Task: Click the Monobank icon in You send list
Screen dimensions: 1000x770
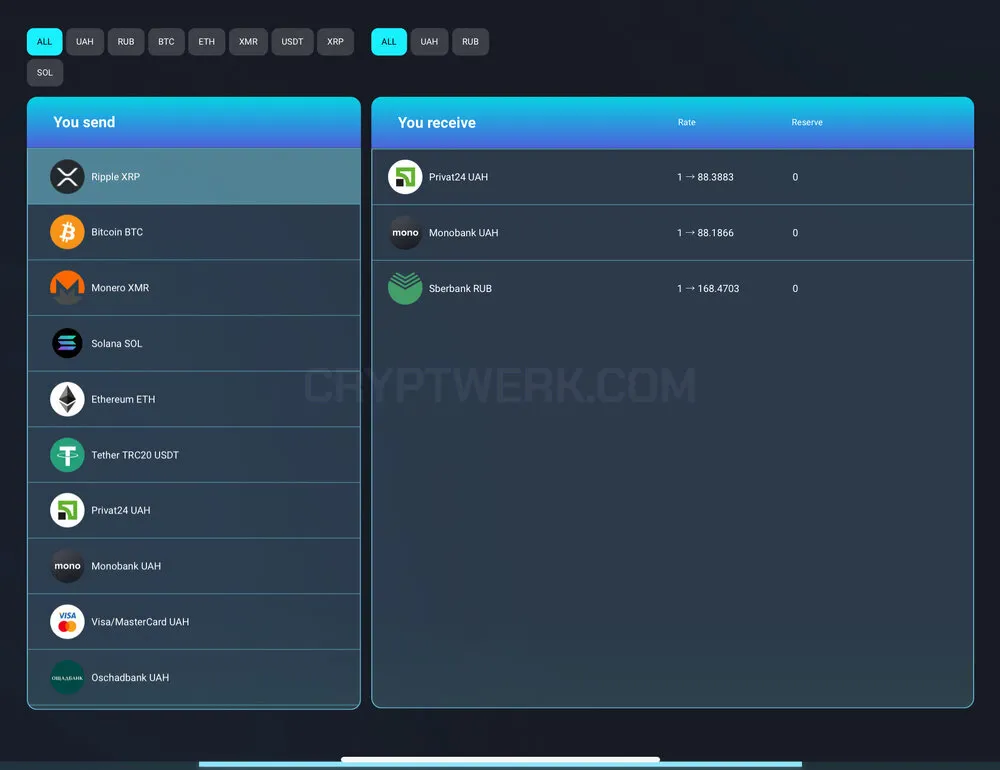Action: [x=67, y=566]
